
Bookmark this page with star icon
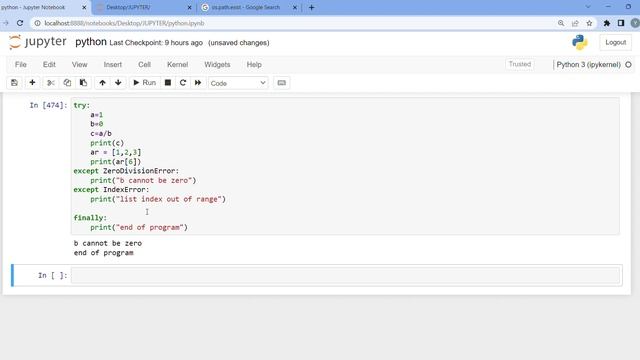point(589,23)
